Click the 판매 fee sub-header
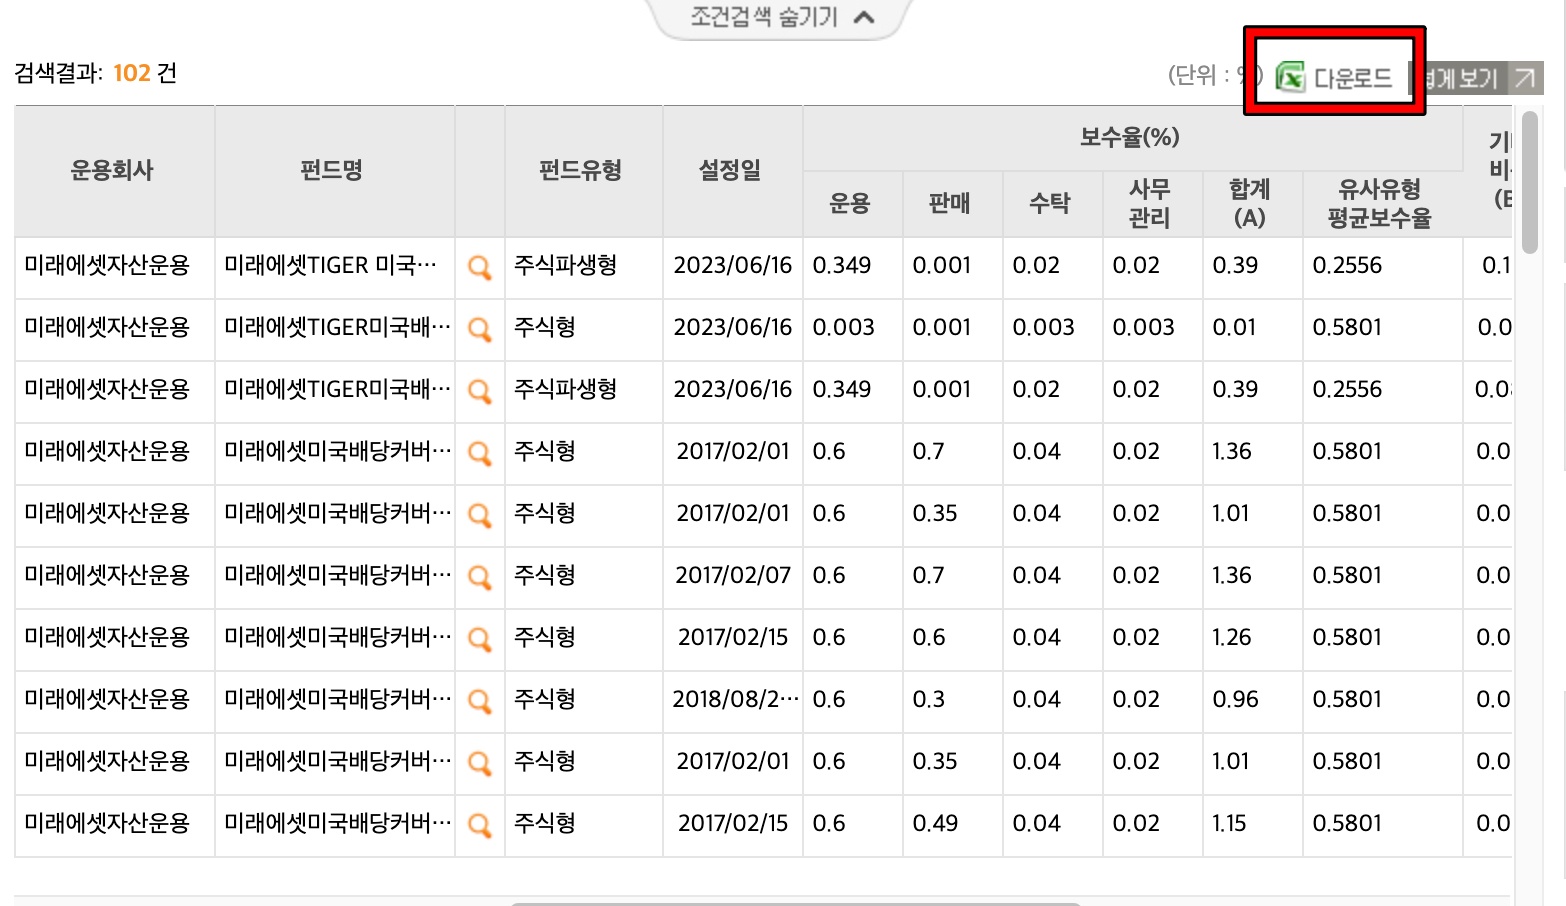This screenshot has height=906, width=1566. click(952, 204)
